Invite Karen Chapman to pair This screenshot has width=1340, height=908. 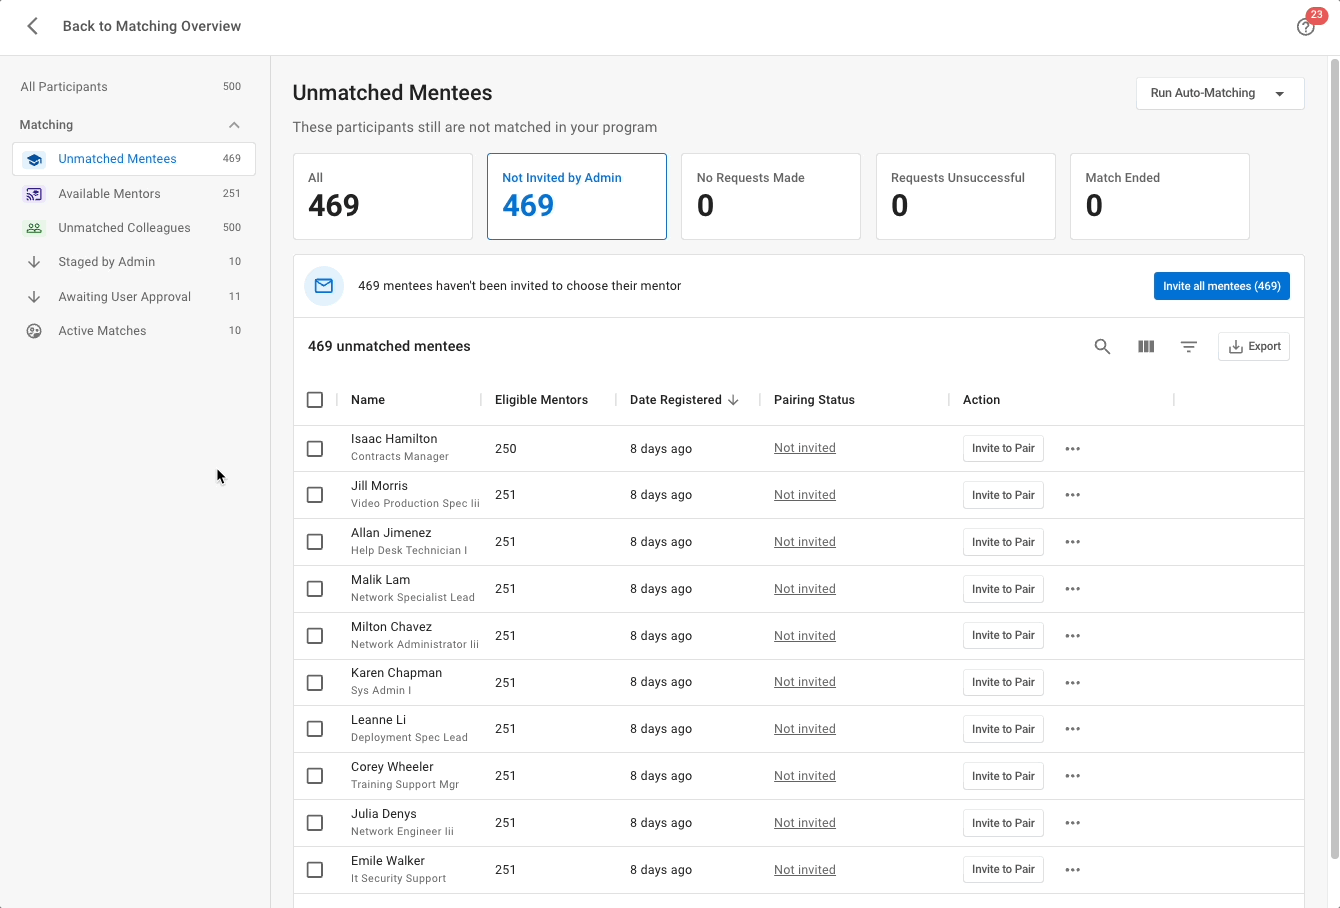point(1003,683)
